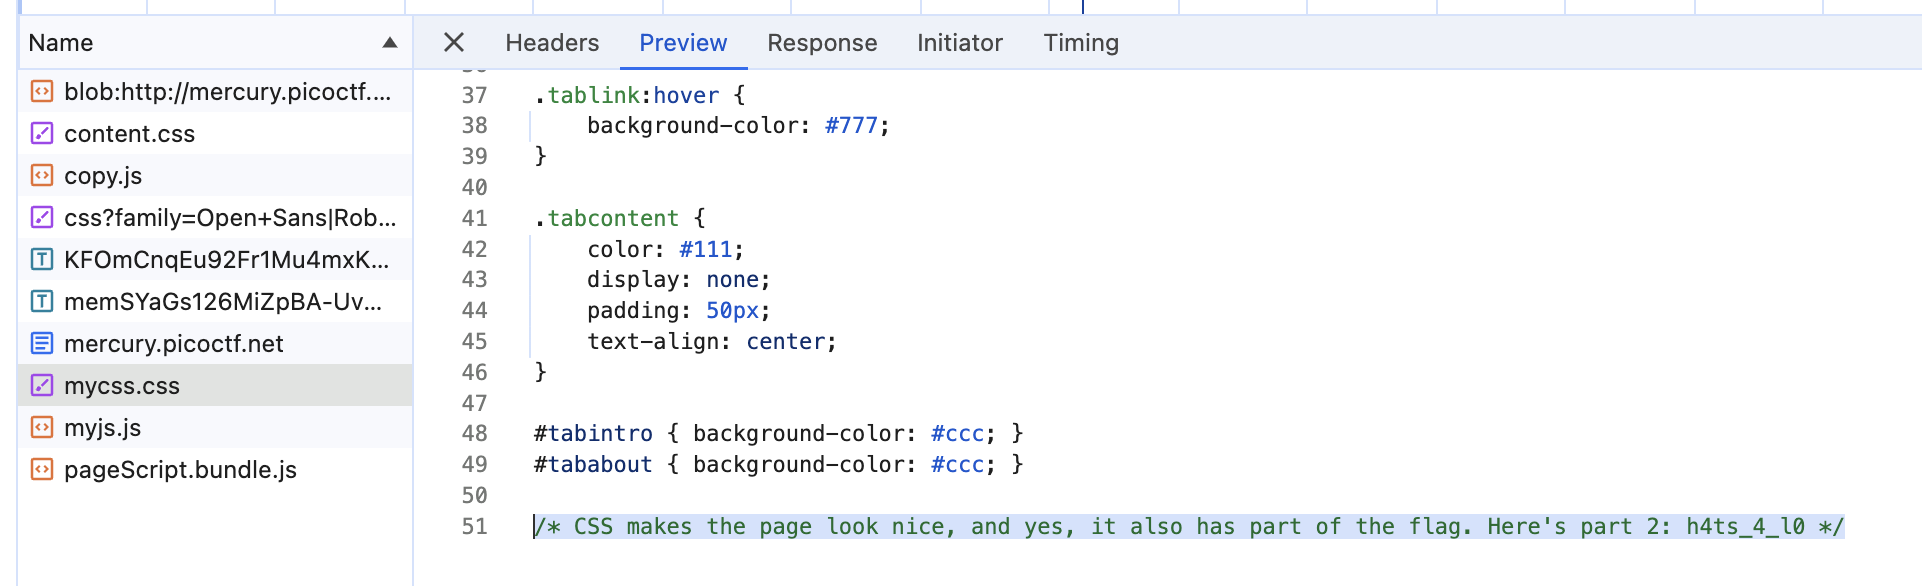Toggle the Name column sort arrow
Viewport: 1922px width, 586px height.
coord(390,43)
